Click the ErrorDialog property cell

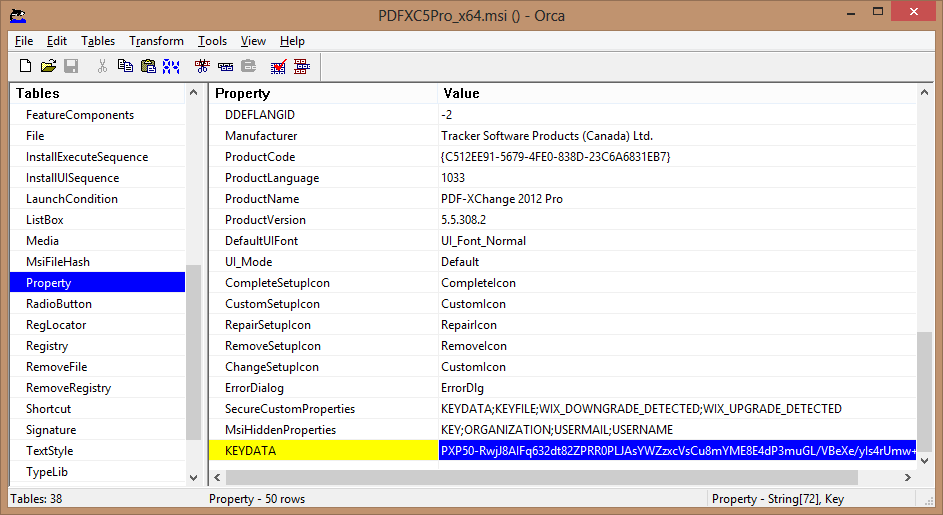click(324, 388)
